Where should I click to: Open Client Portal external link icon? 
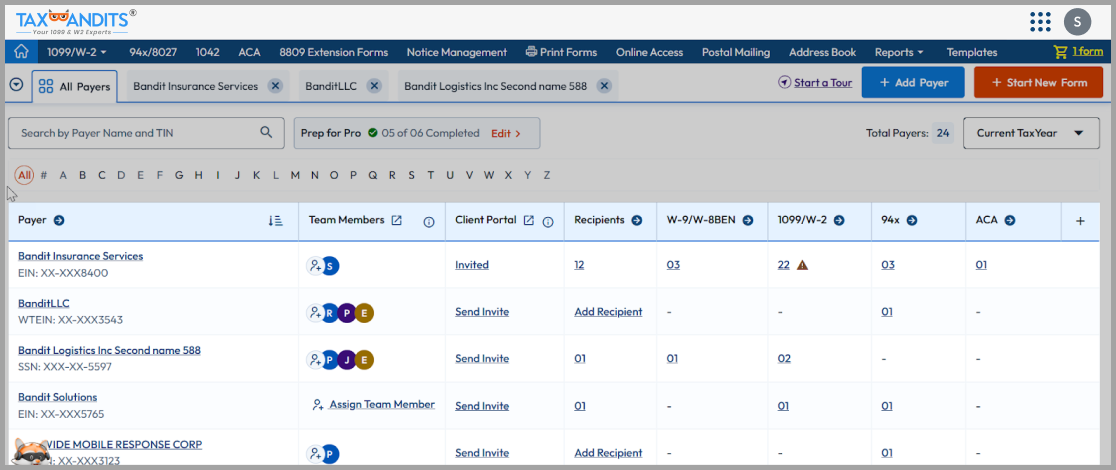(529, 220)
